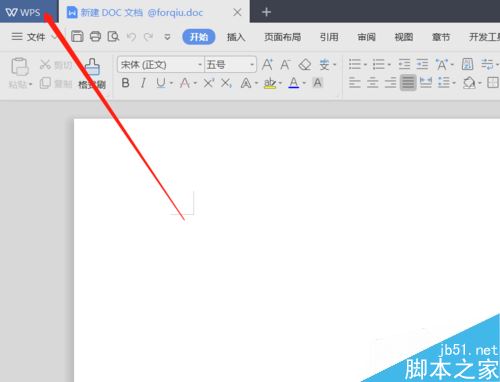Expand the font color dropdown arrow
This screenshot has height=382, width=500.
pyautogui.click(x=304, y=83)
